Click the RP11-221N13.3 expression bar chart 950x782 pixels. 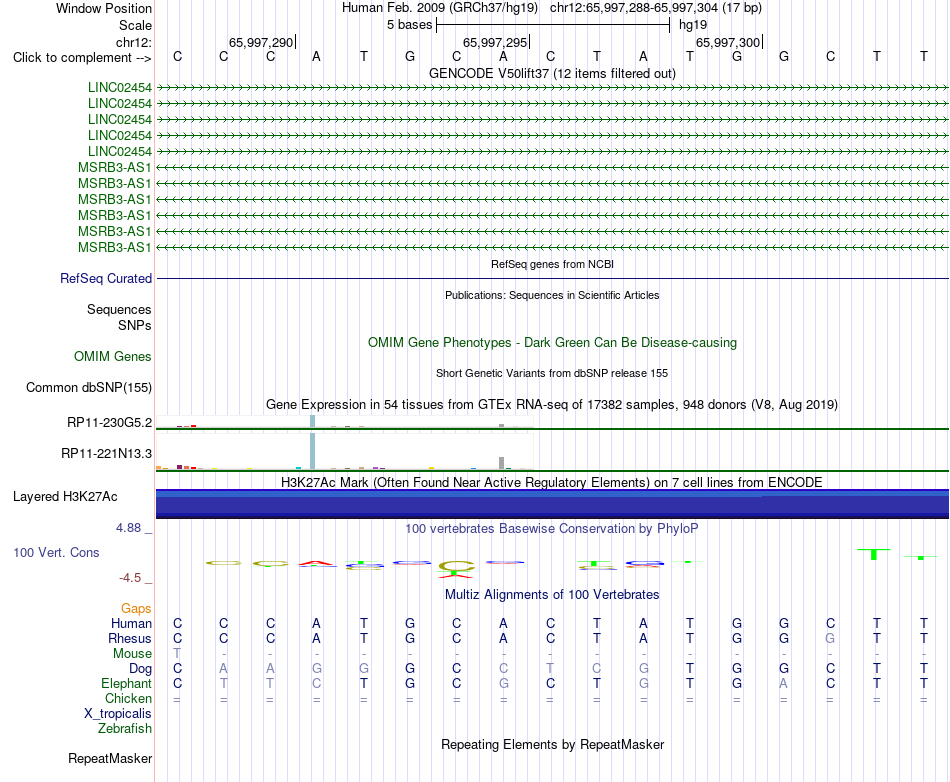click(345, 452)
